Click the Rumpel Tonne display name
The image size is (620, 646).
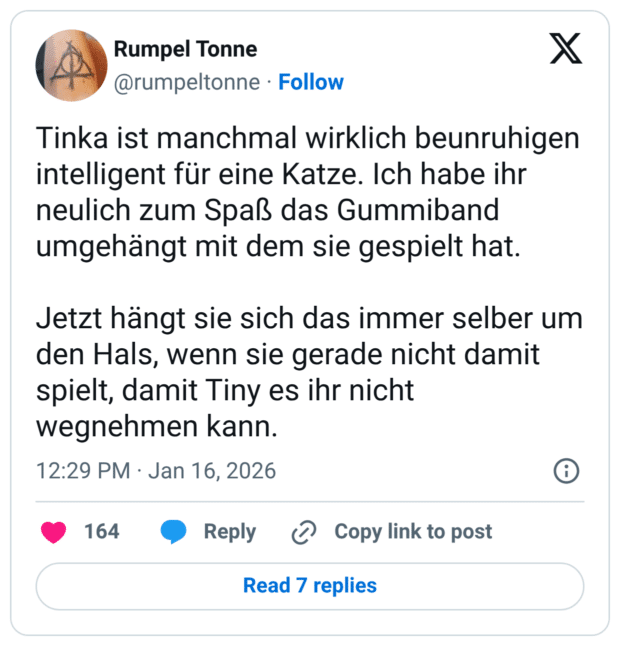coord(185,48)
